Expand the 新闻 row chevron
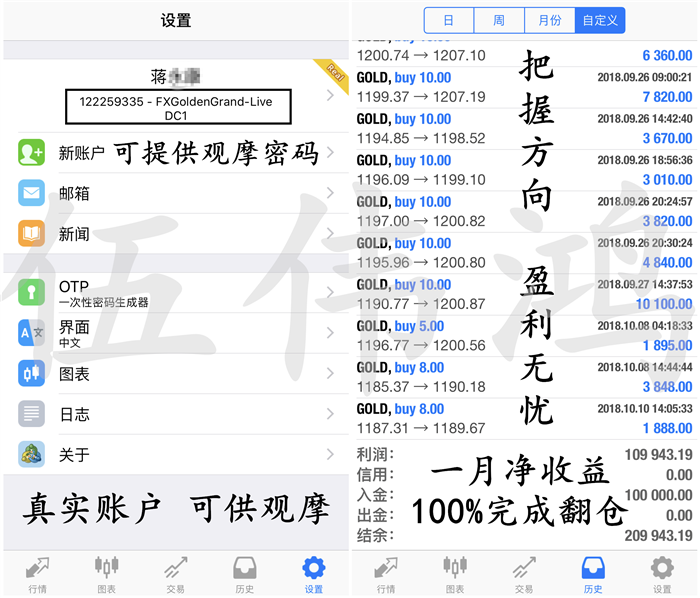Screen dimensions: 700x598 pos(330,233)
